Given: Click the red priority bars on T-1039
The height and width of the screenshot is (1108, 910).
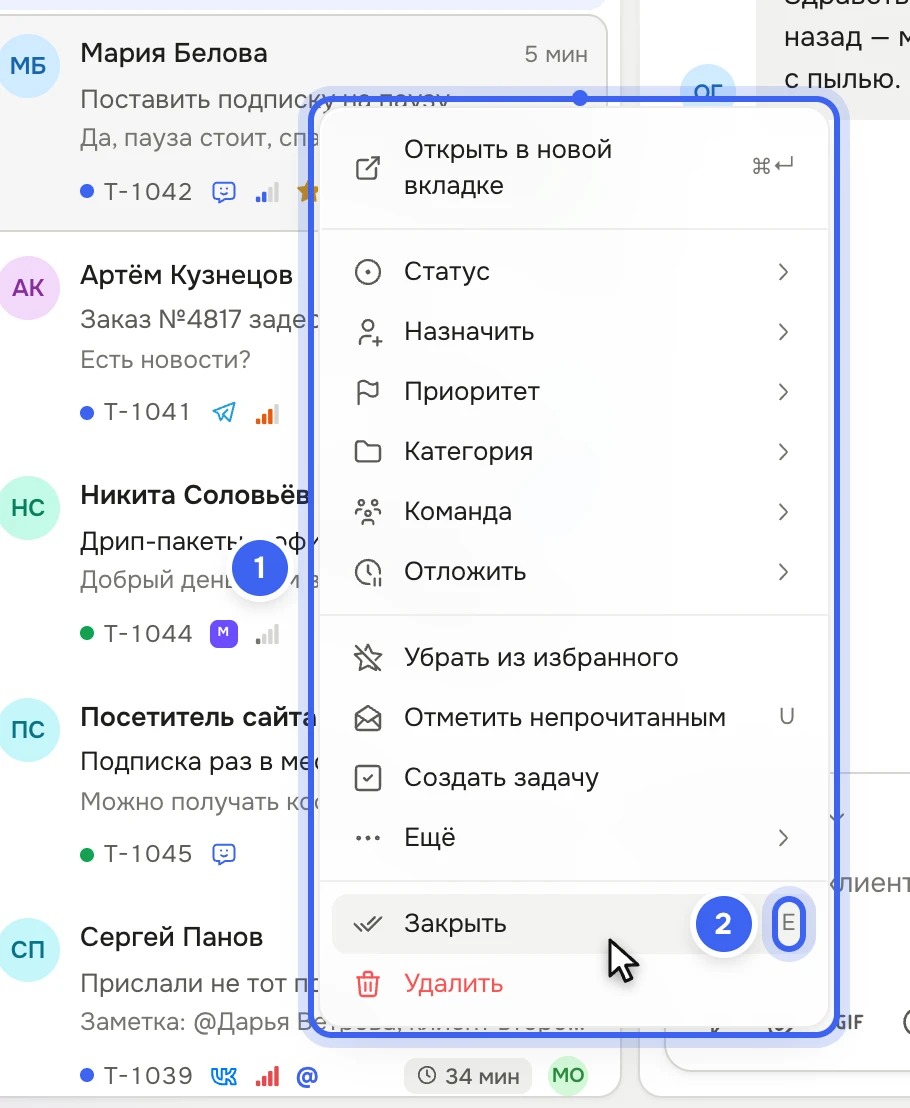Looking at the screenshot, I should coord(267,1075).
